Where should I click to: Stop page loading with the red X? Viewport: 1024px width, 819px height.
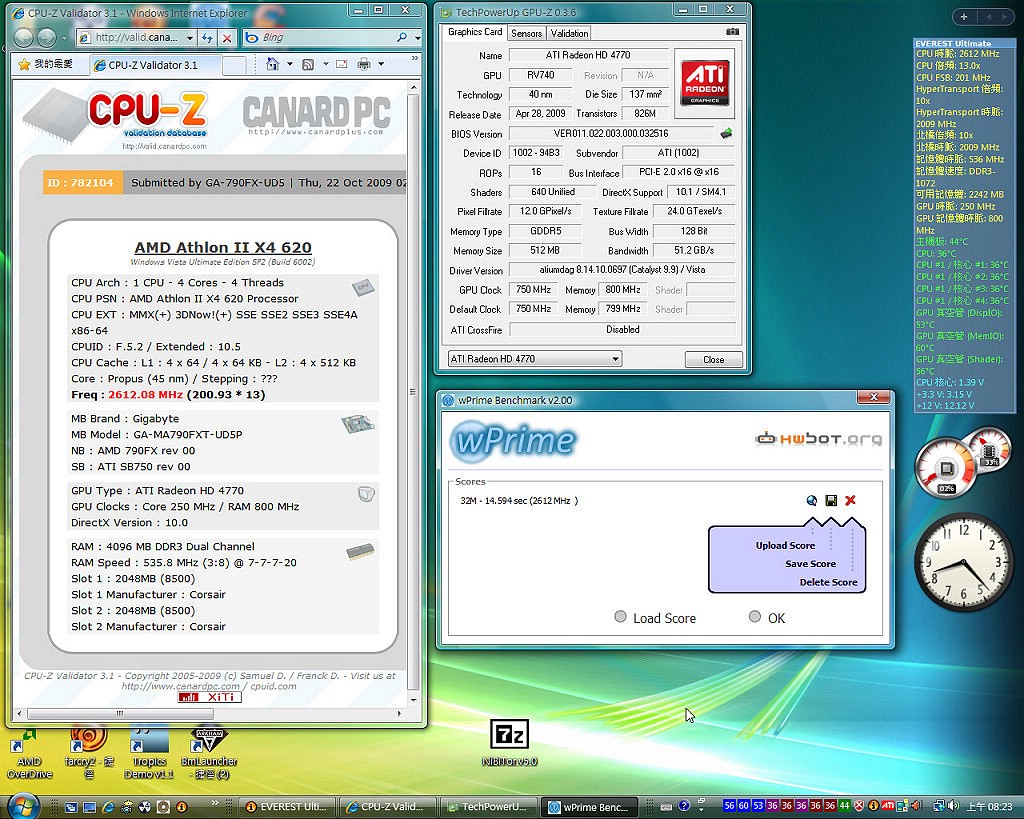click(x=227, y=38)
